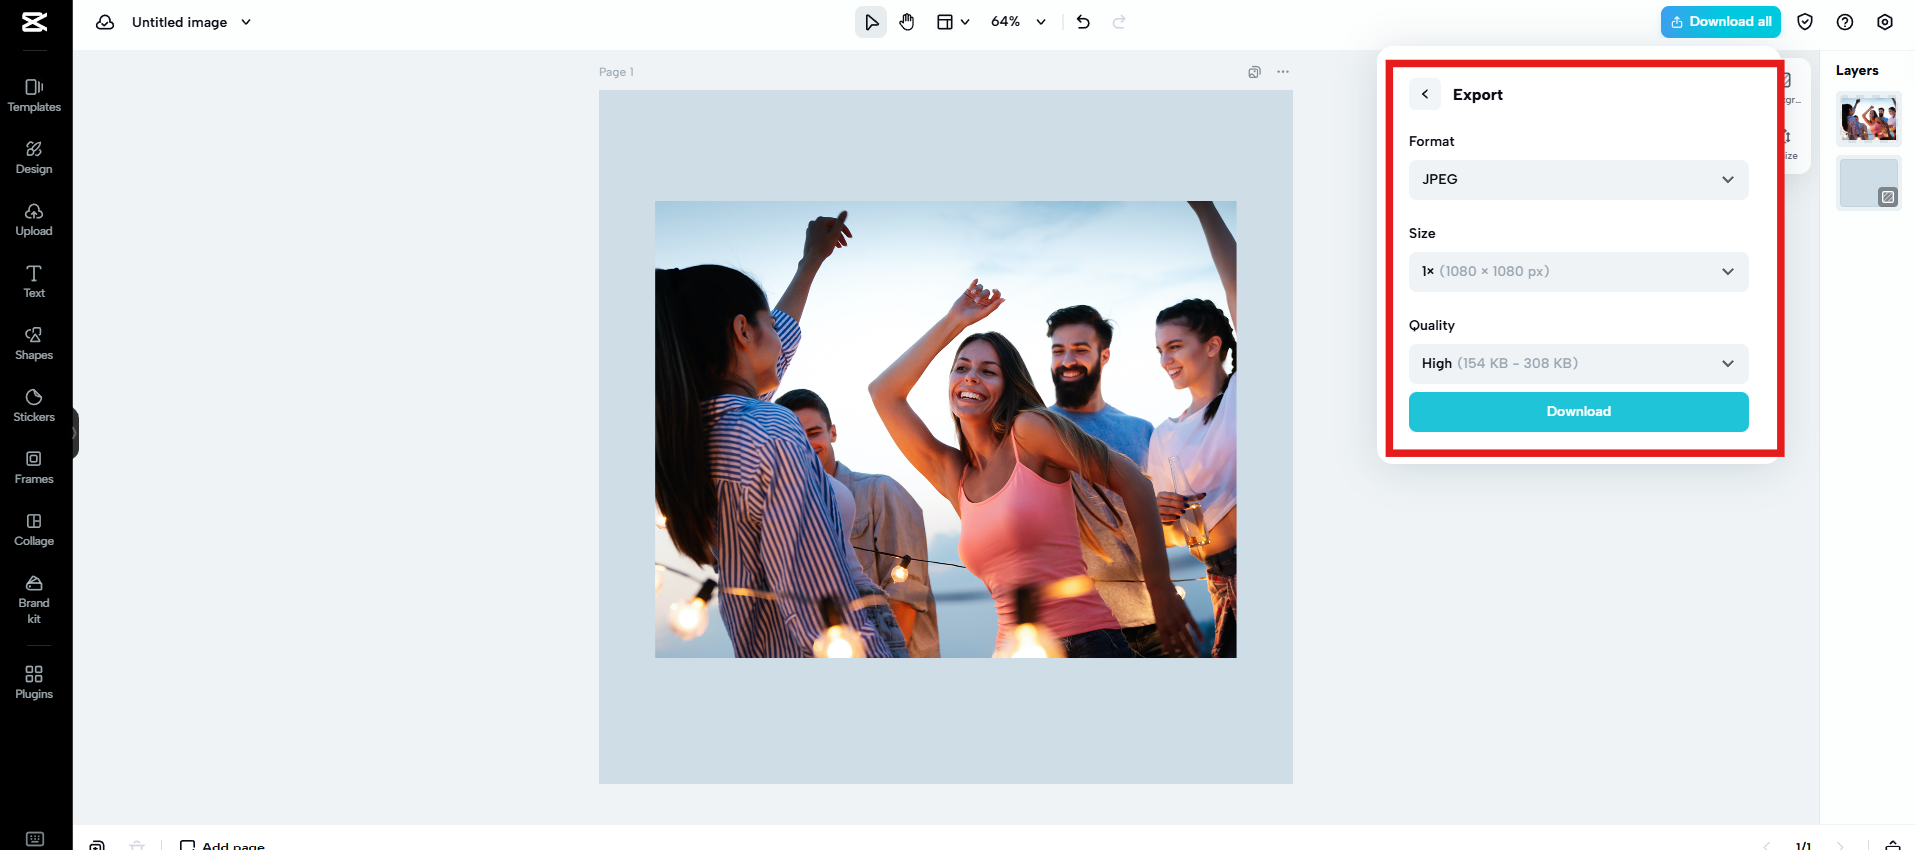Undo the last action
Screen dimensions: 1915x850
(x=1083, y=22)
